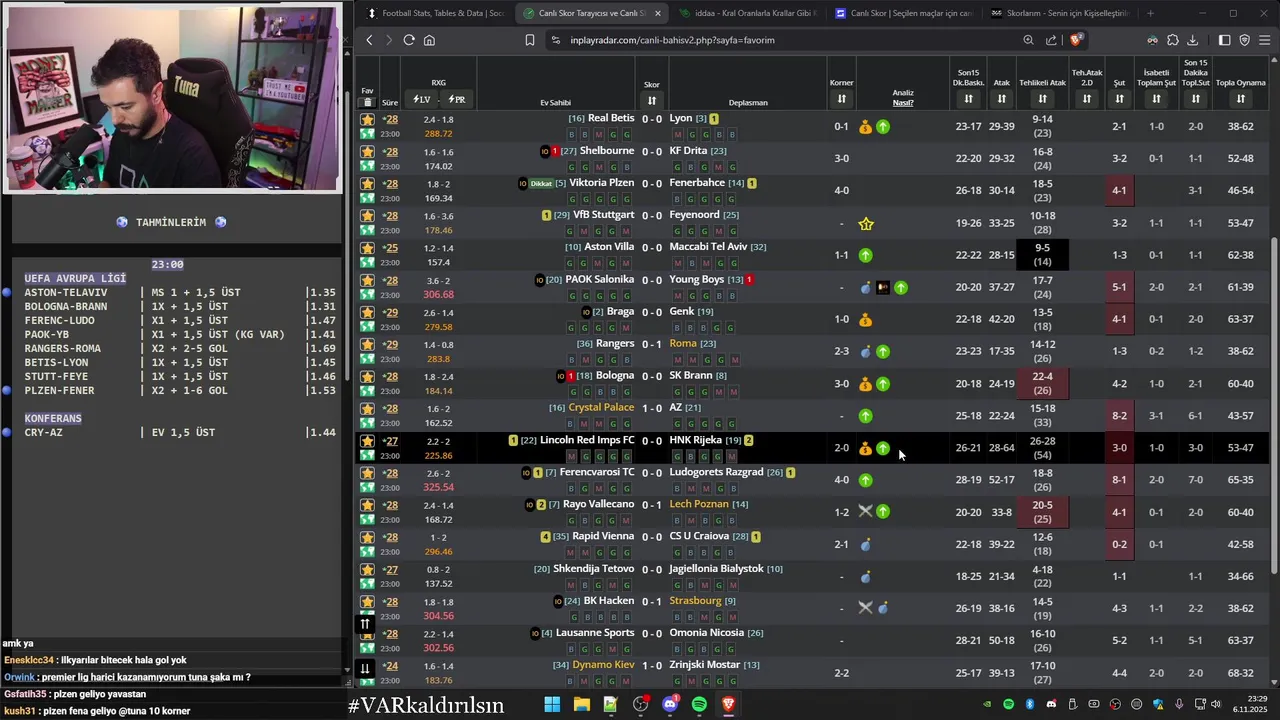
Task: Click the PR sort button under RXG
Action: [456, 100]
